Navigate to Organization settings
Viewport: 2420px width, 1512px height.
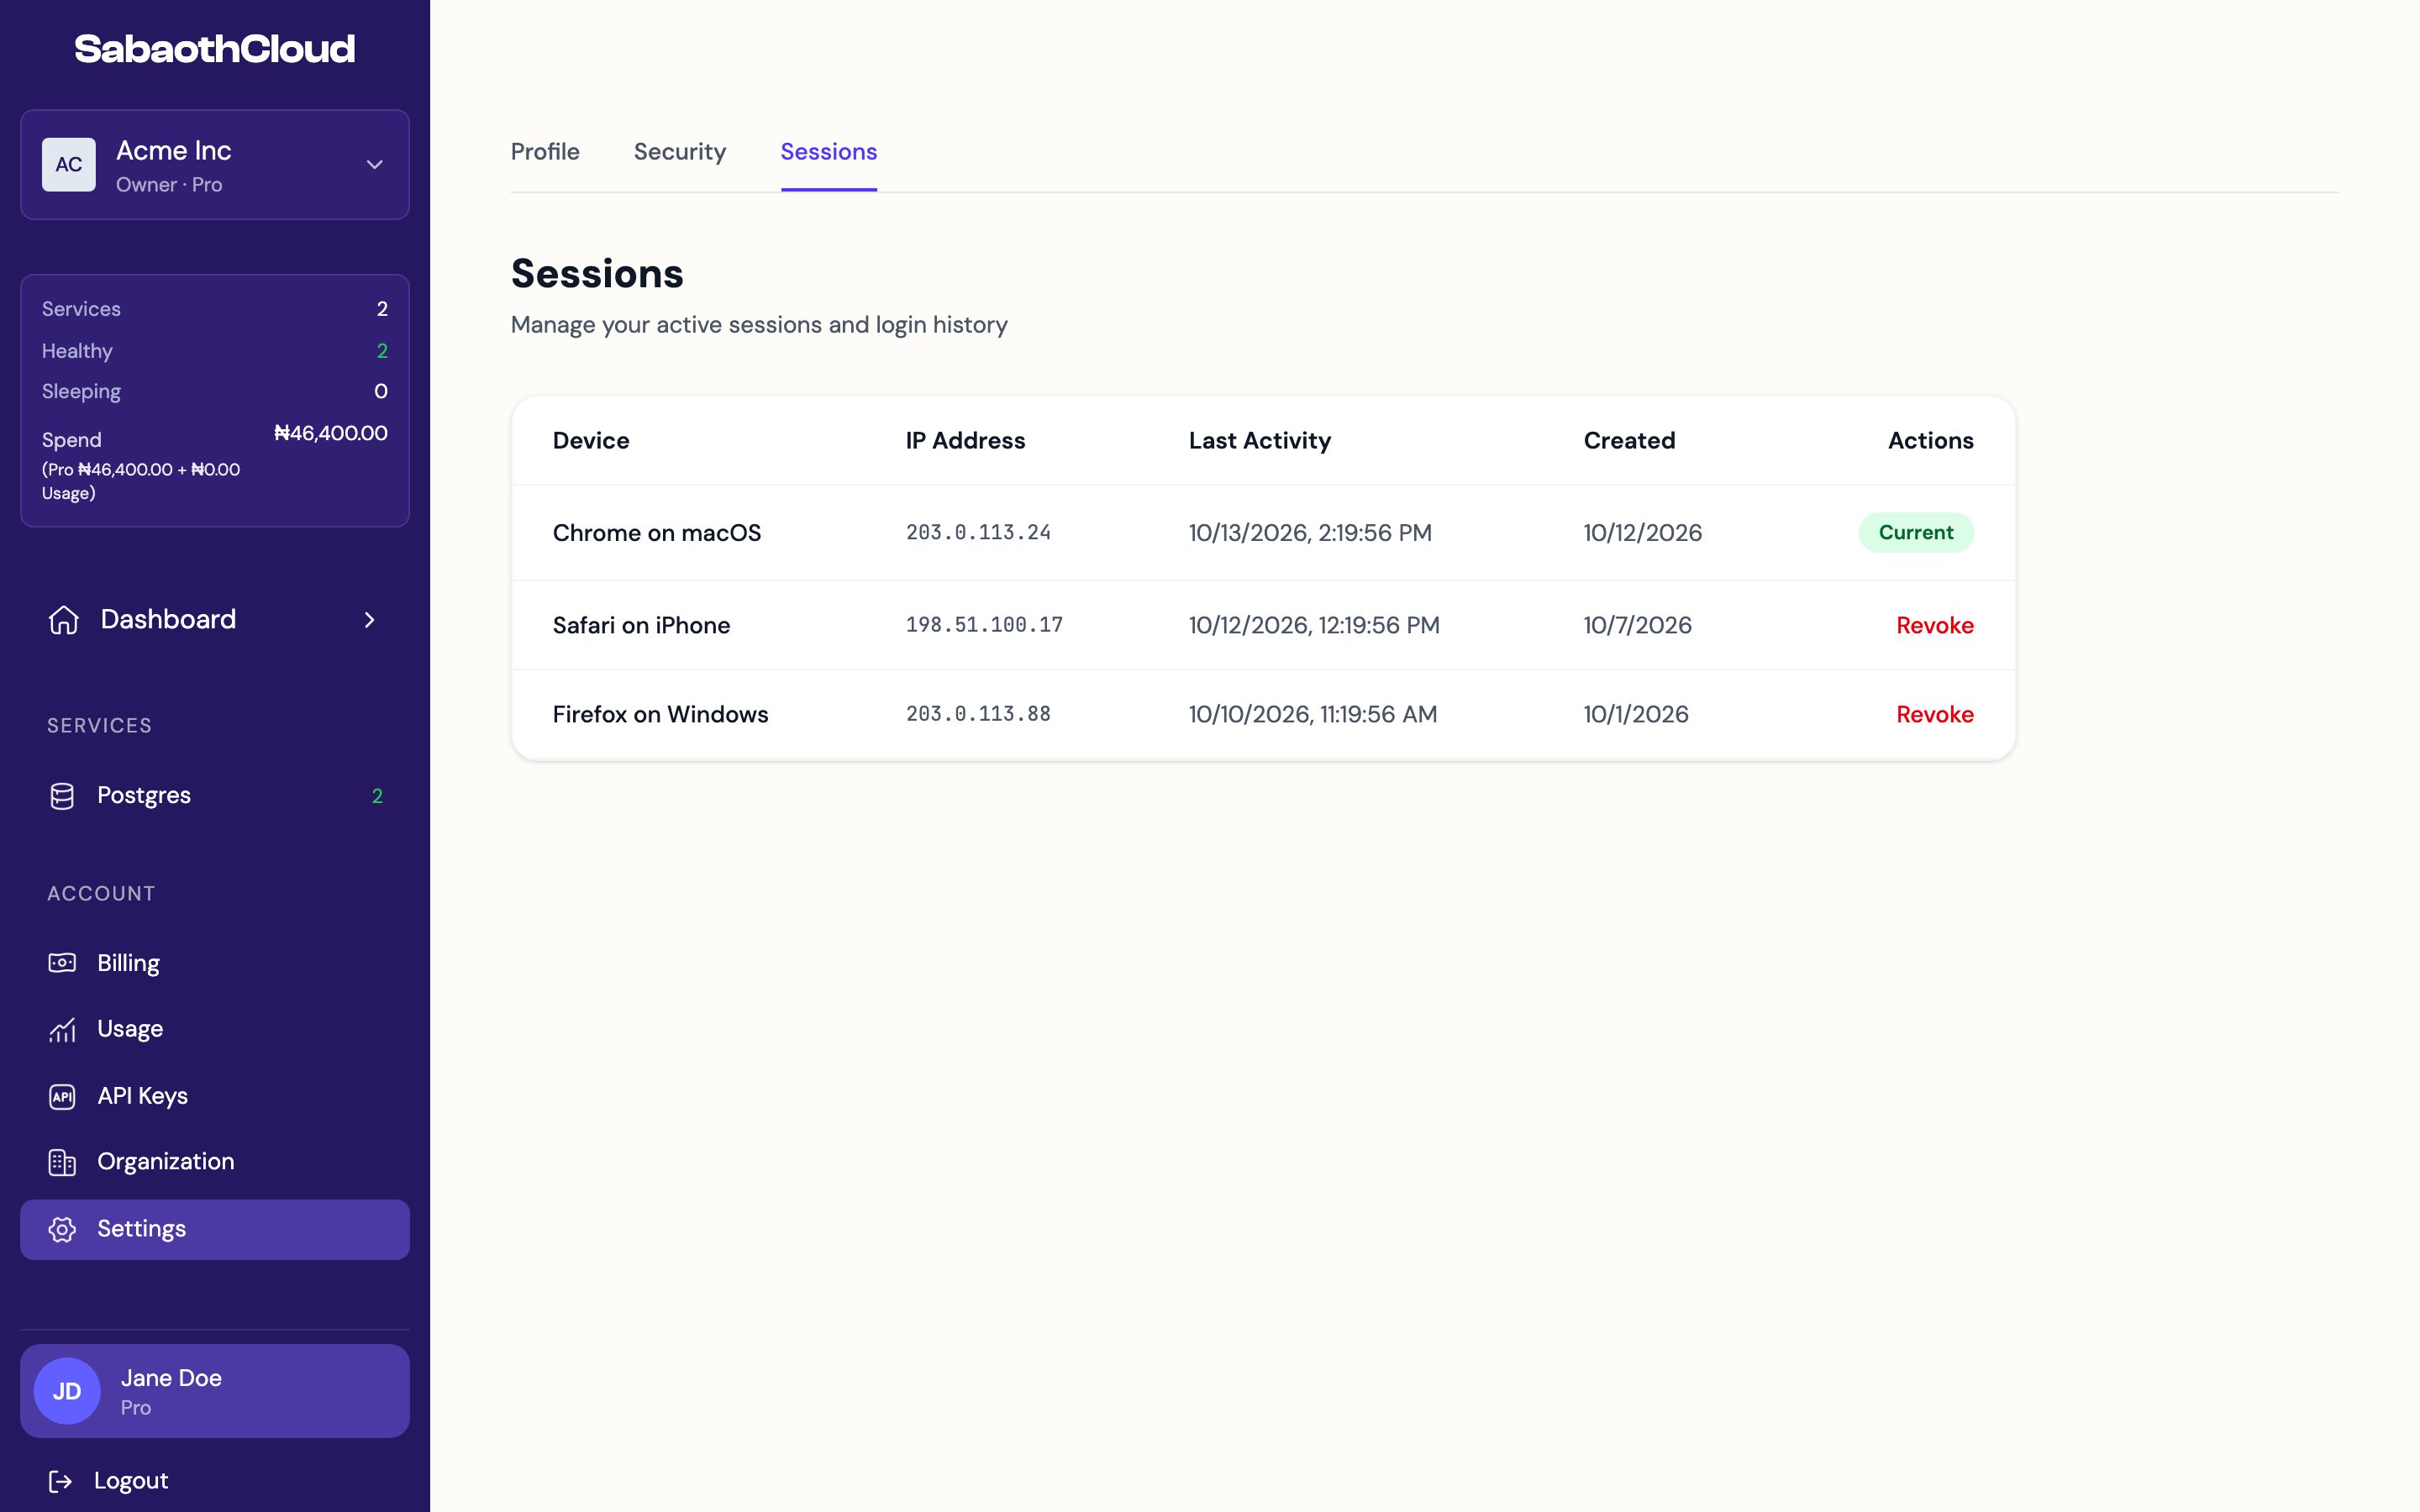click(215, 1162)
